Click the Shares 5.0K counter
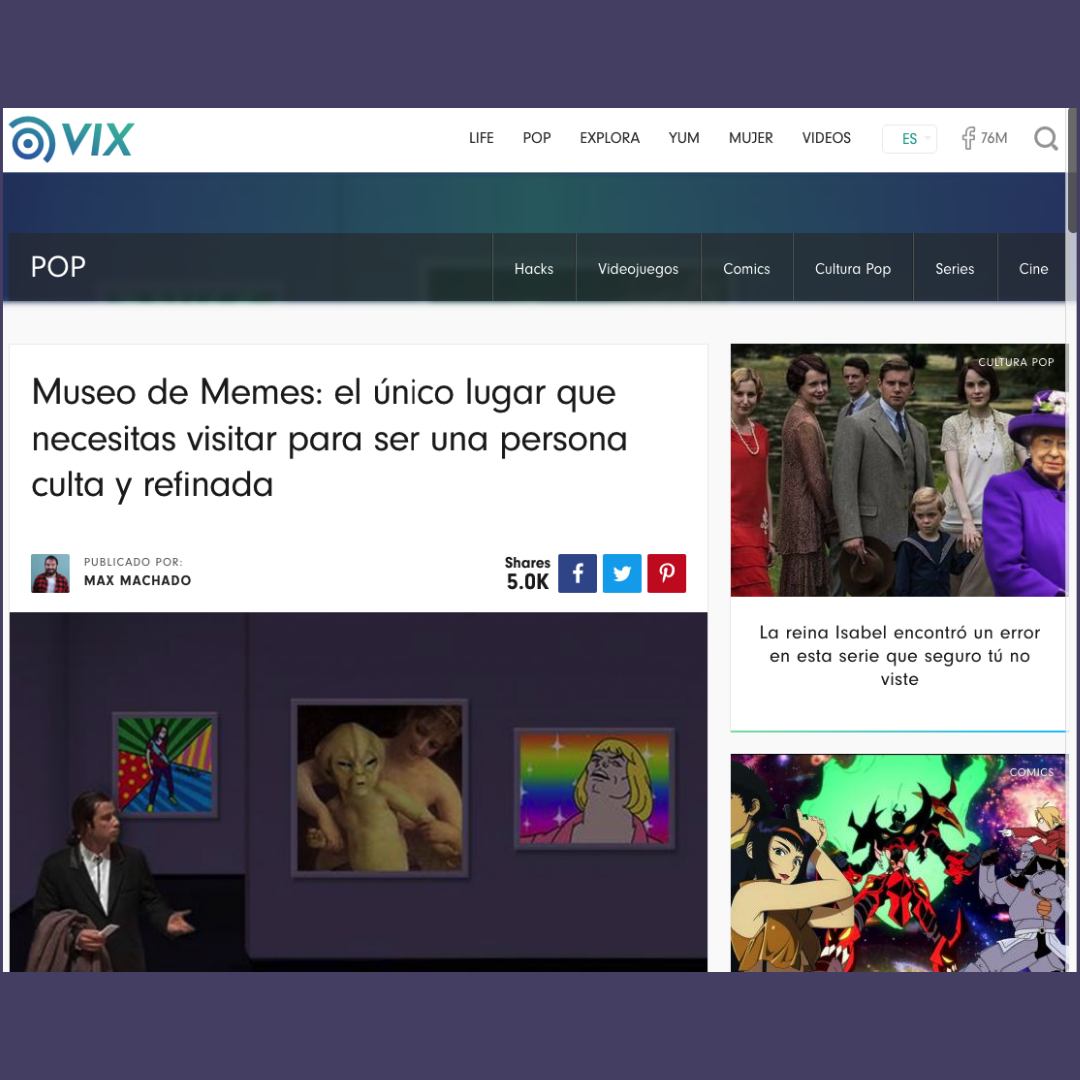This screenshot has width=1080, height=1080. pos(527,572)
